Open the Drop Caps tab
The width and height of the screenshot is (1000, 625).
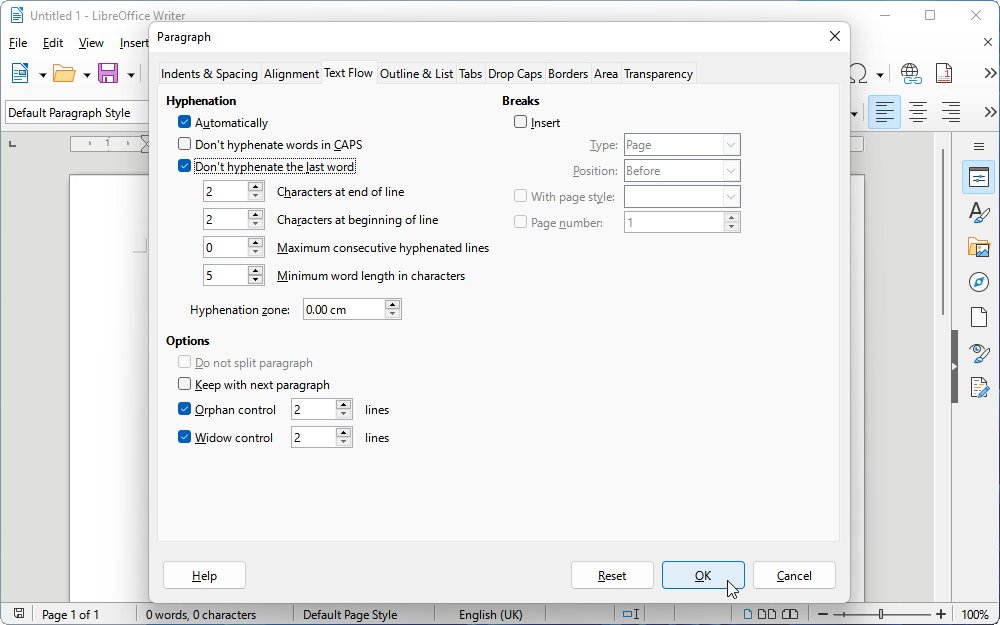(515, 74)
